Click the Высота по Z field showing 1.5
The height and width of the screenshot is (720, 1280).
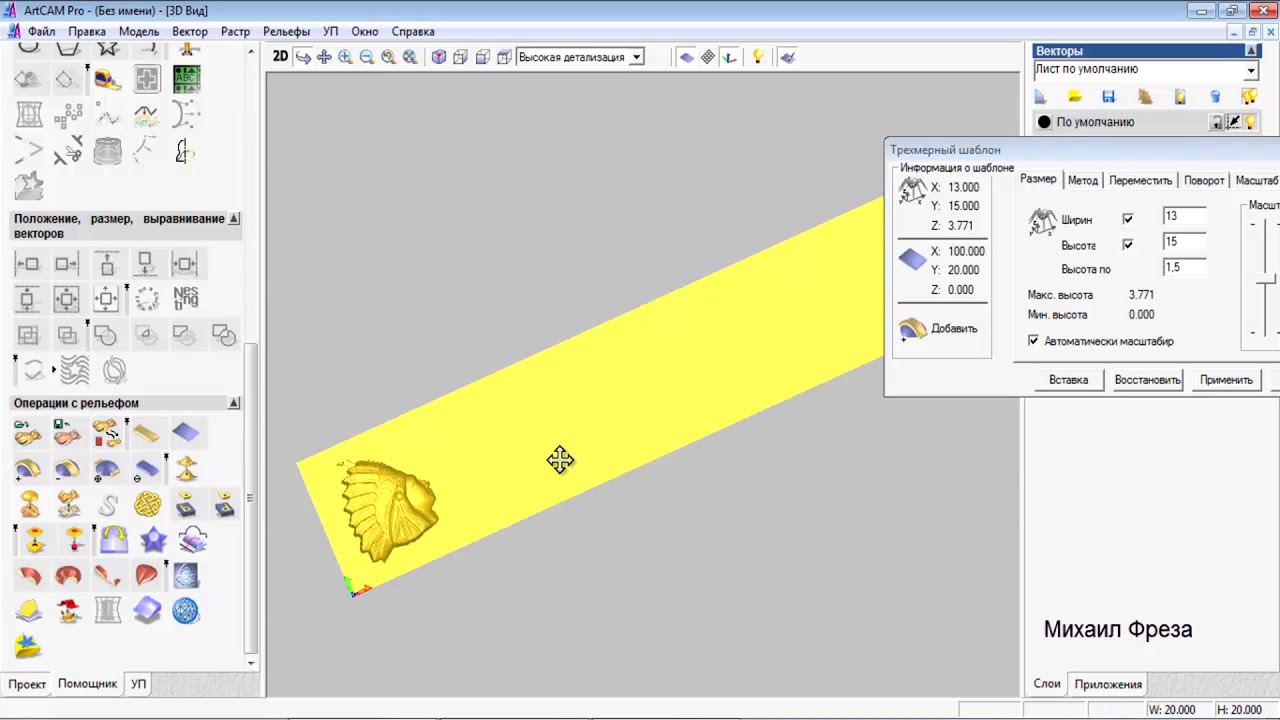(x=1184, y=268)
